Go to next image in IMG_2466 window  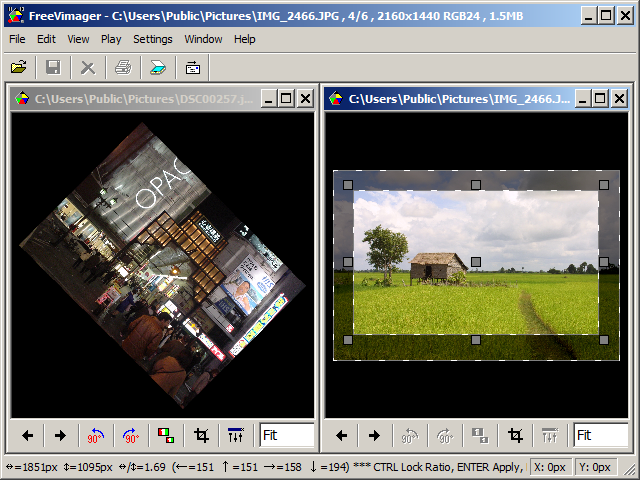tap(374, 436)
